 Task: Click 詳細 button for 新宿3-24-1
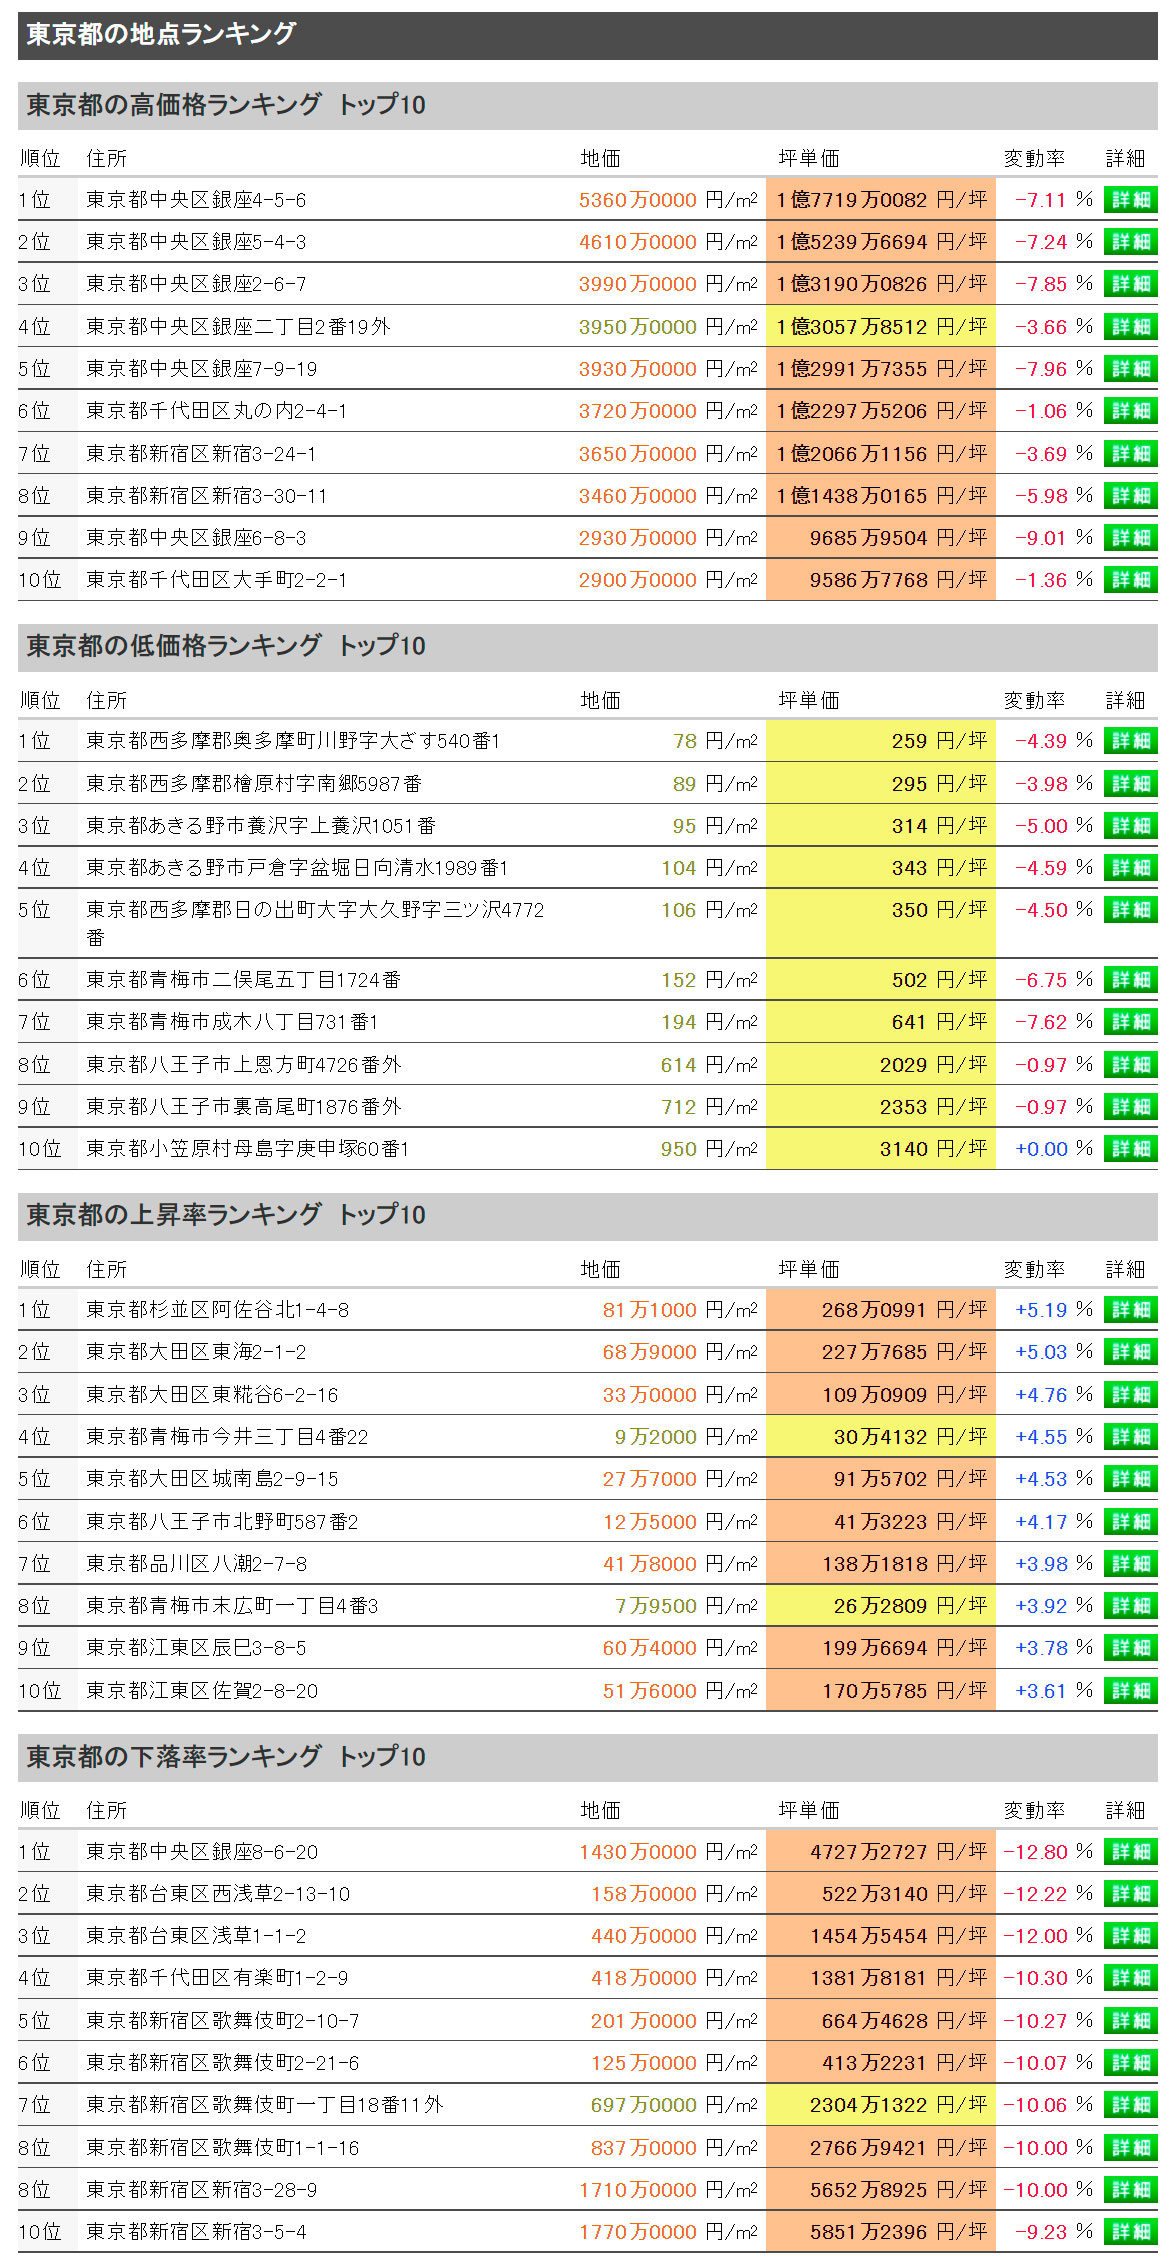click(1130, 454)
